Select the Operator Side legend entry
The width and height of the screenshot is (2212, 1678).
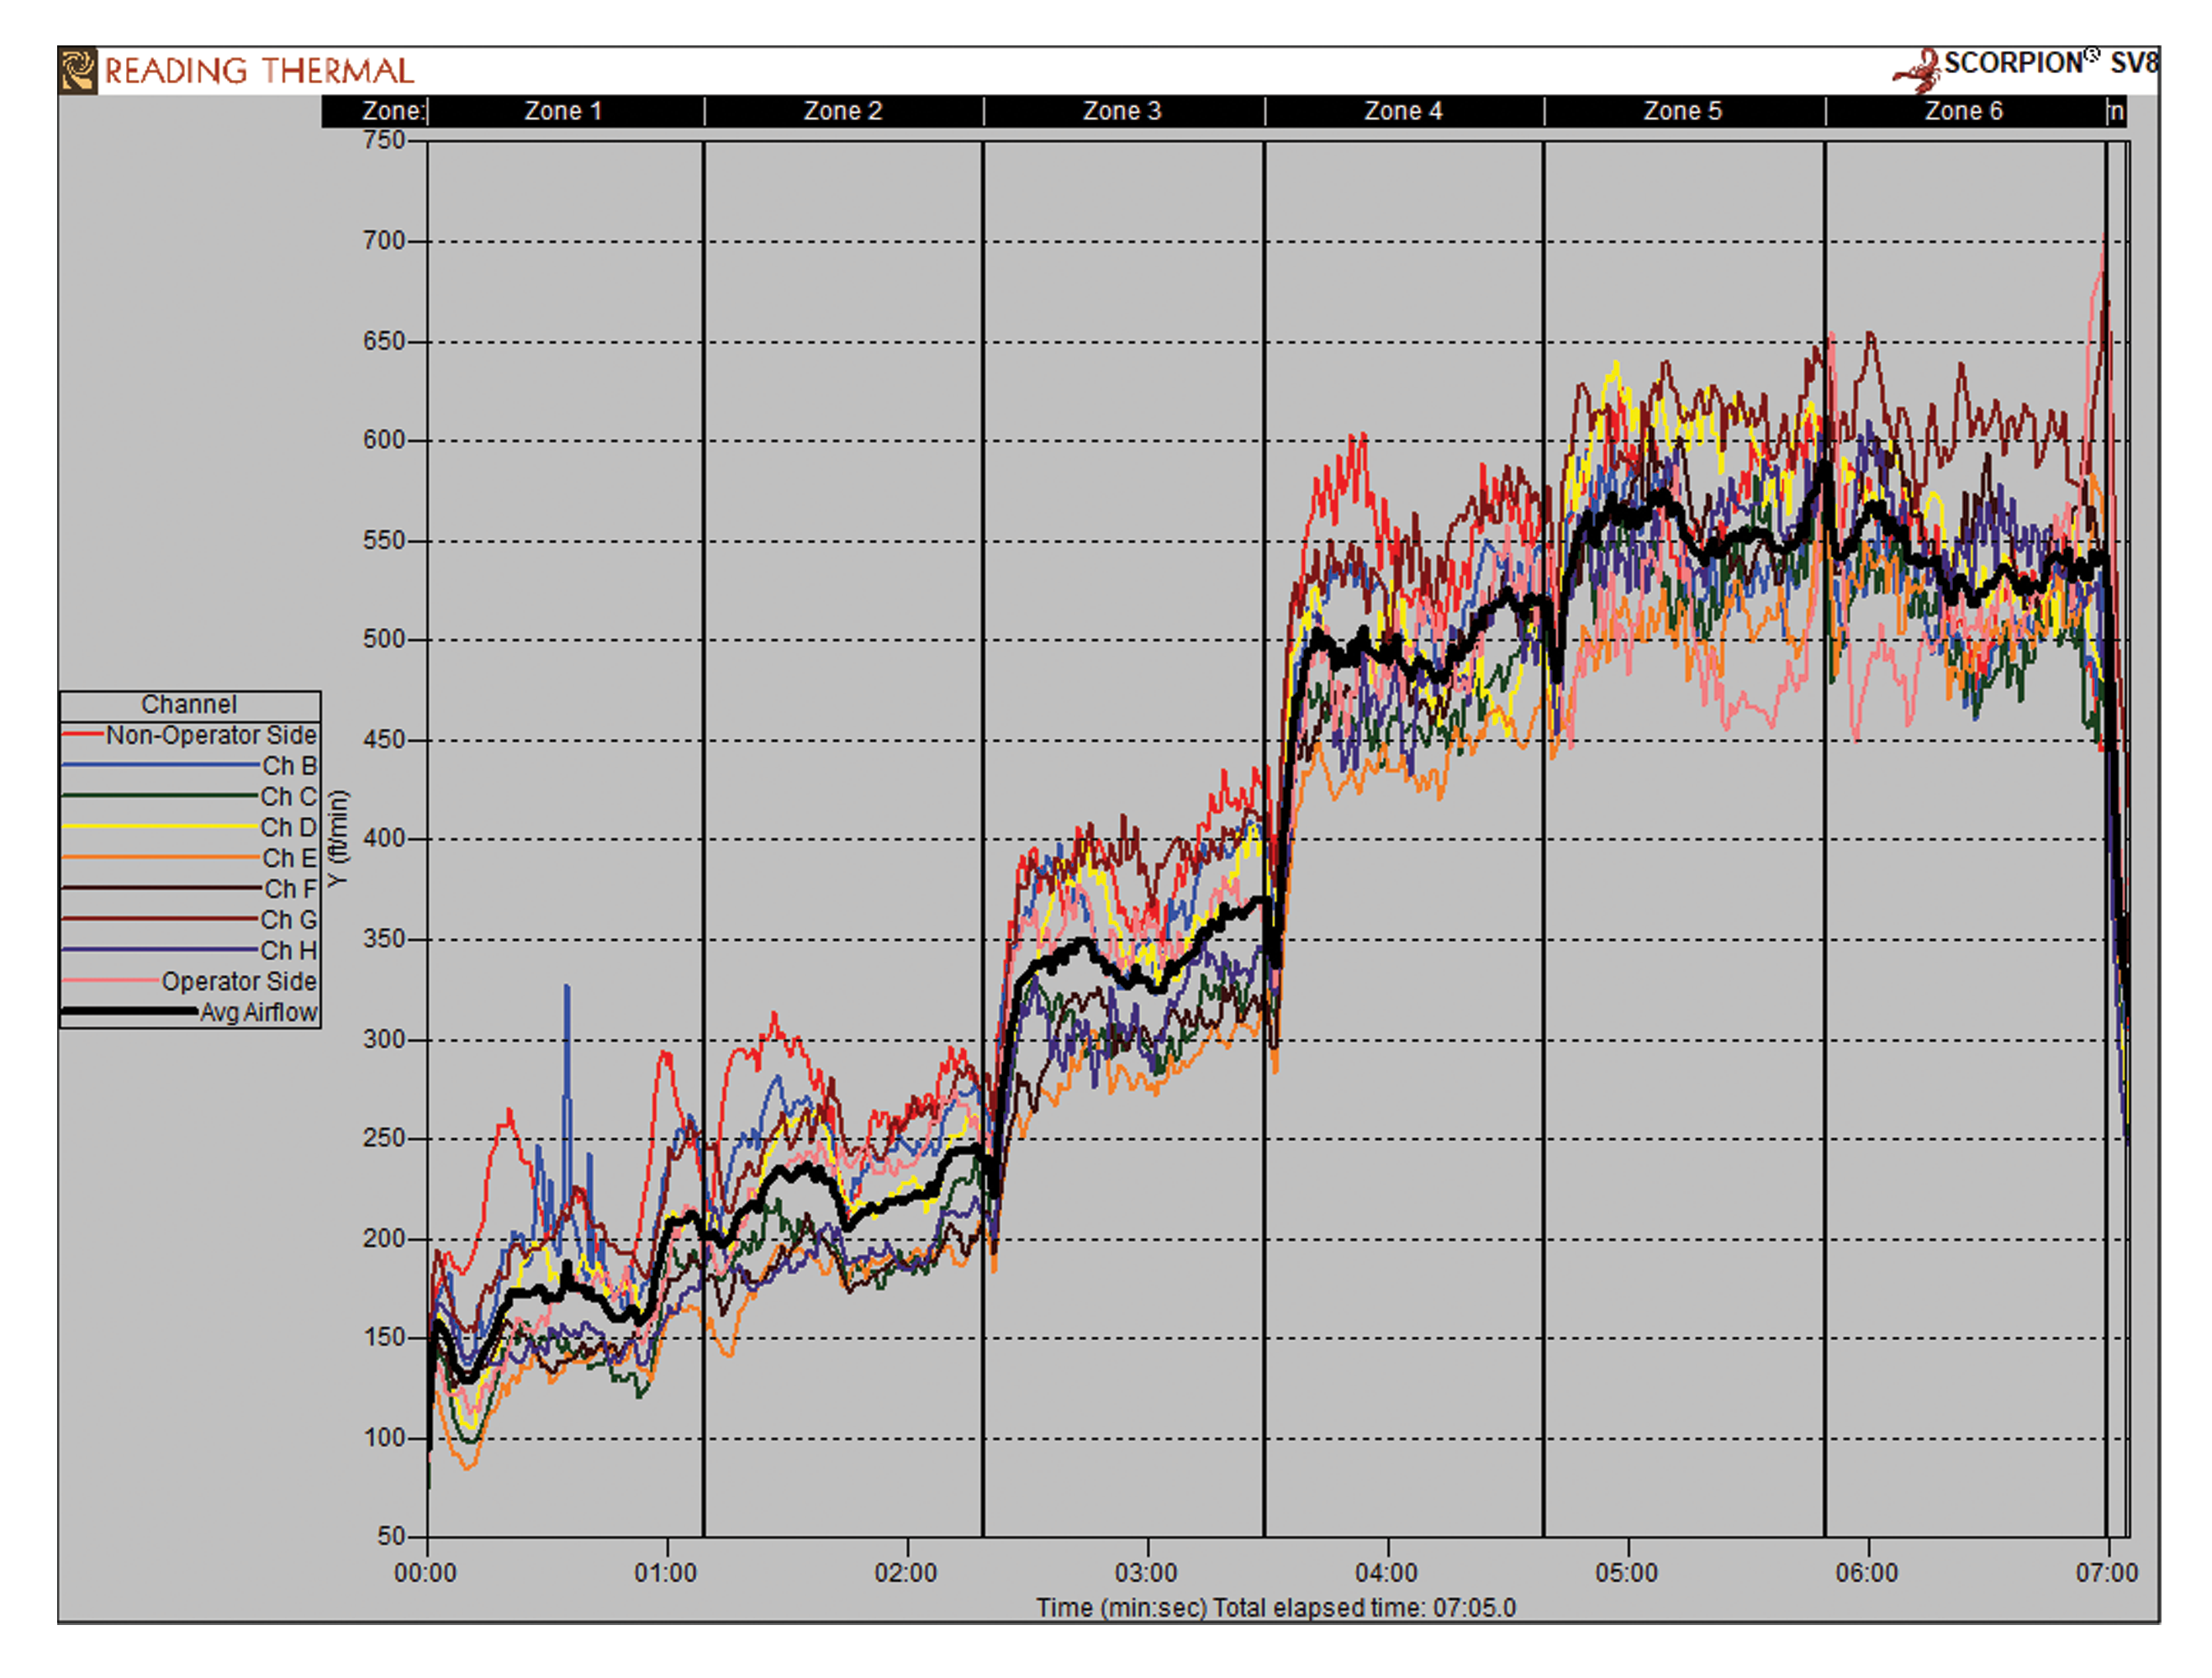pos(190,982)
